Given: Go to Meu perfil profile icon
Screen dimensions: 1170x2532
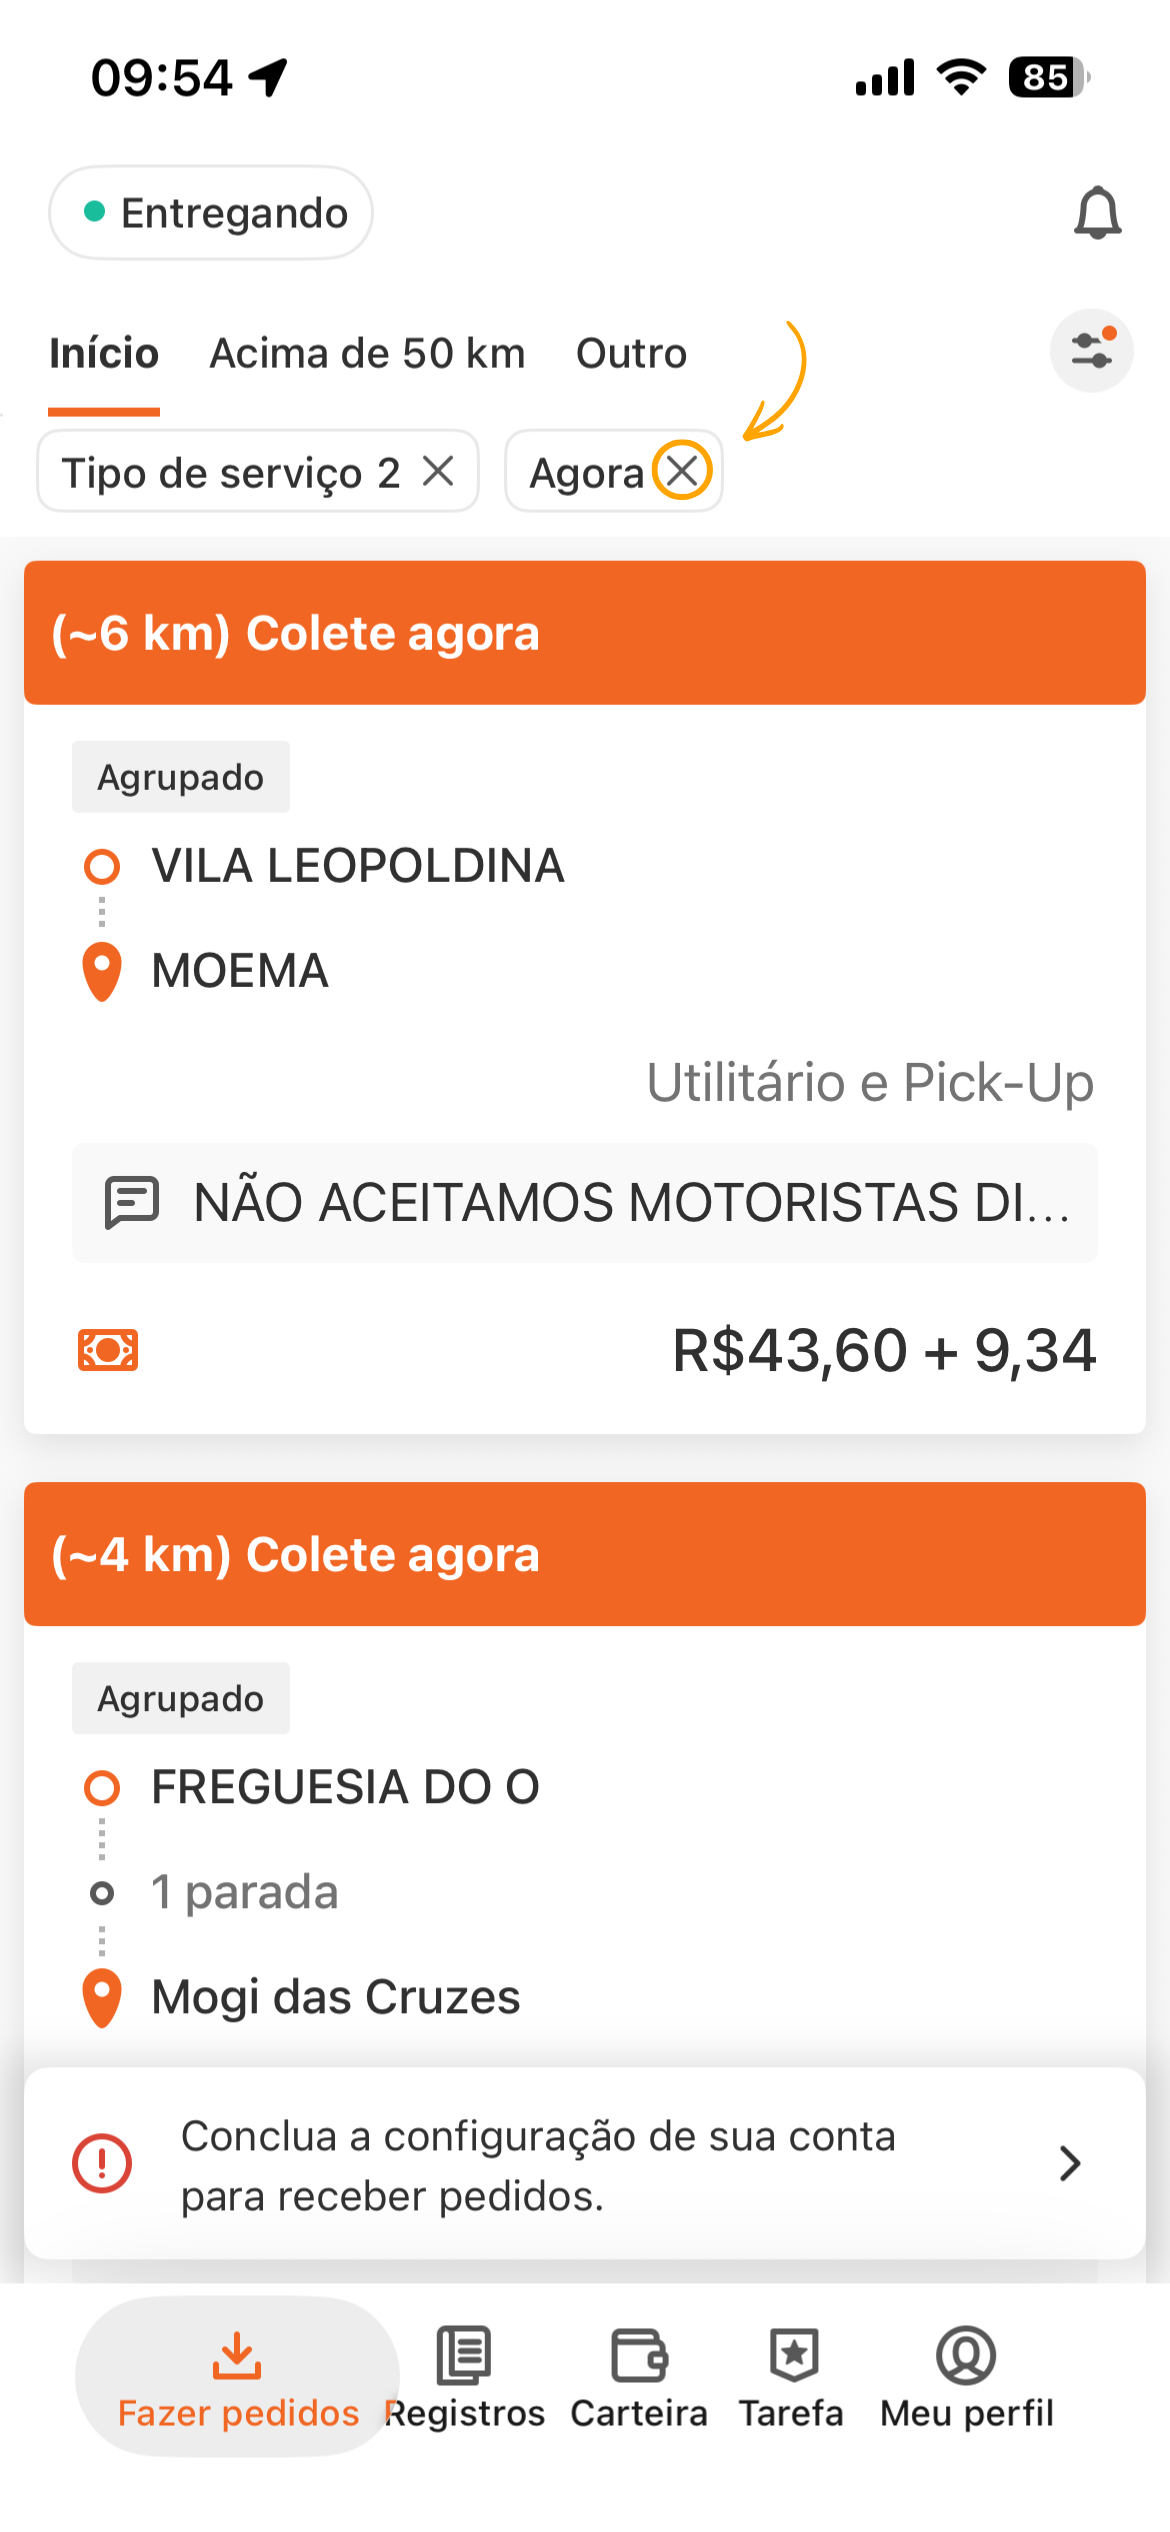Looking at the screenshot, I should [966, 2355].
